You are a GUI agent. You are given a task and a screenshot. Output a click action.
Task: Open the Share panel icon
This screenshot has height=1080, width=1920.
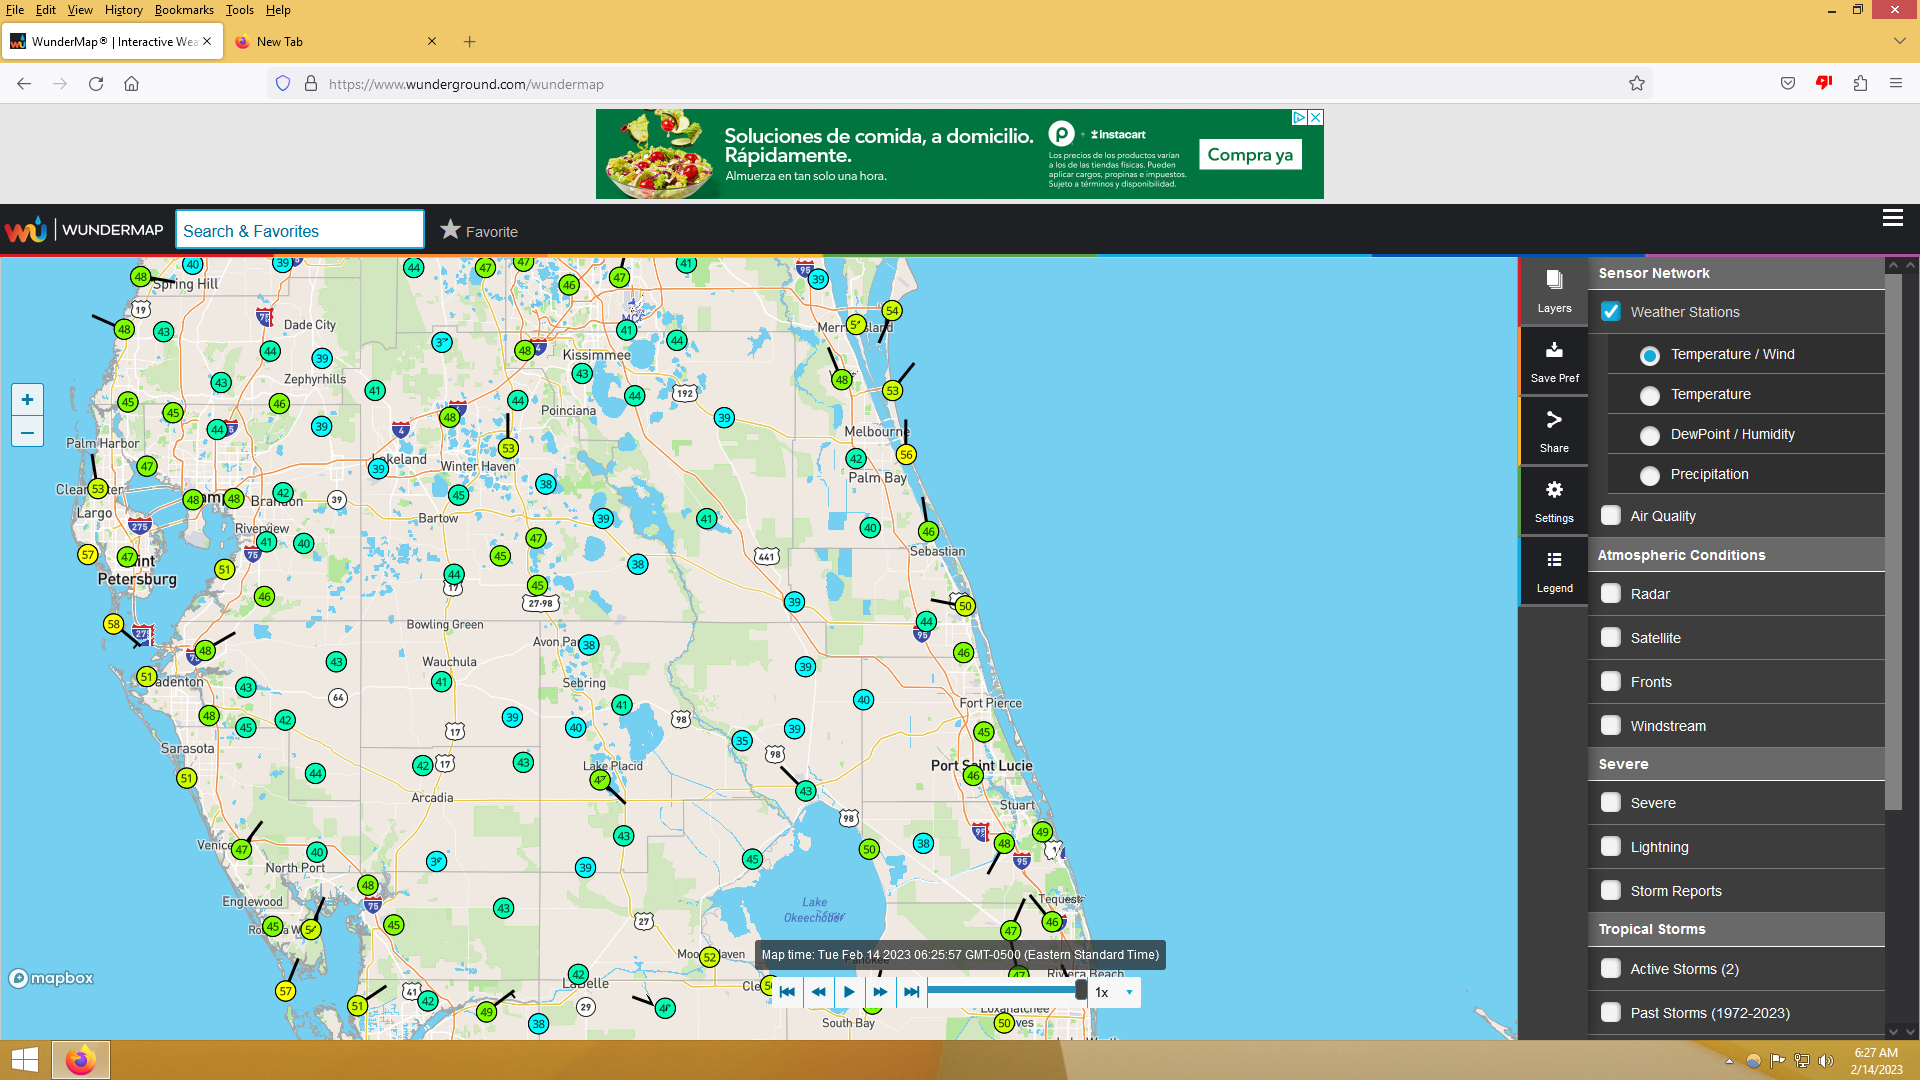(x=1553, y=430)
